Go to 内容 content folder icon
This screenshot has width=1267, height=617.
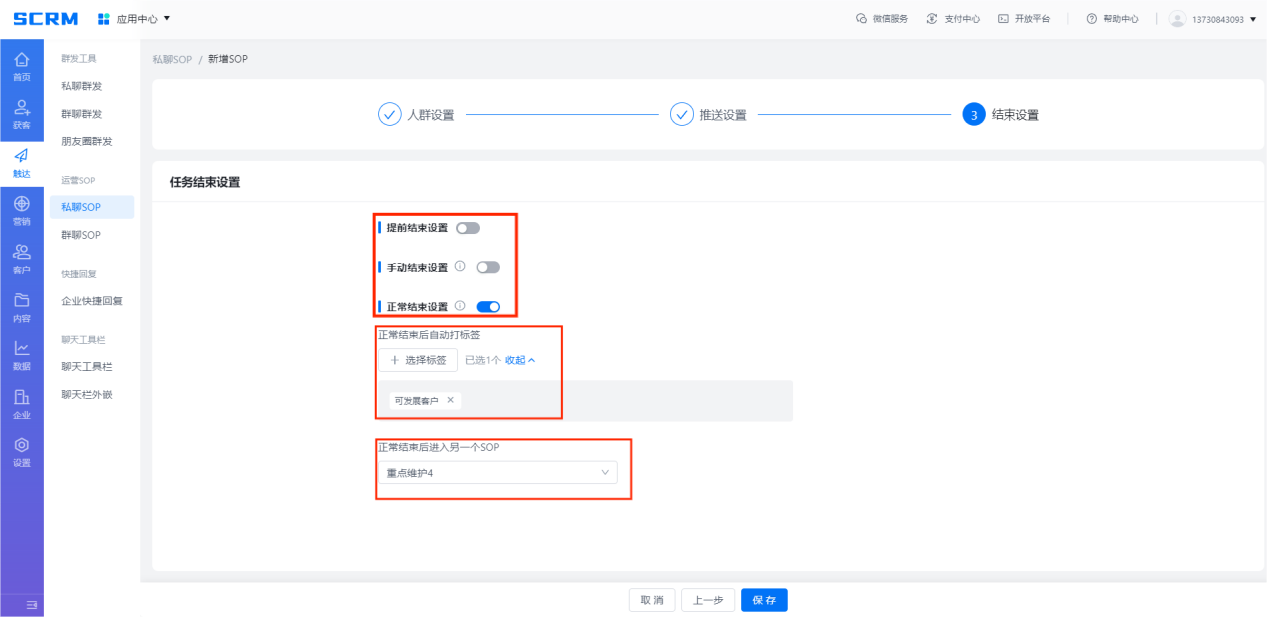coord(21,307)
